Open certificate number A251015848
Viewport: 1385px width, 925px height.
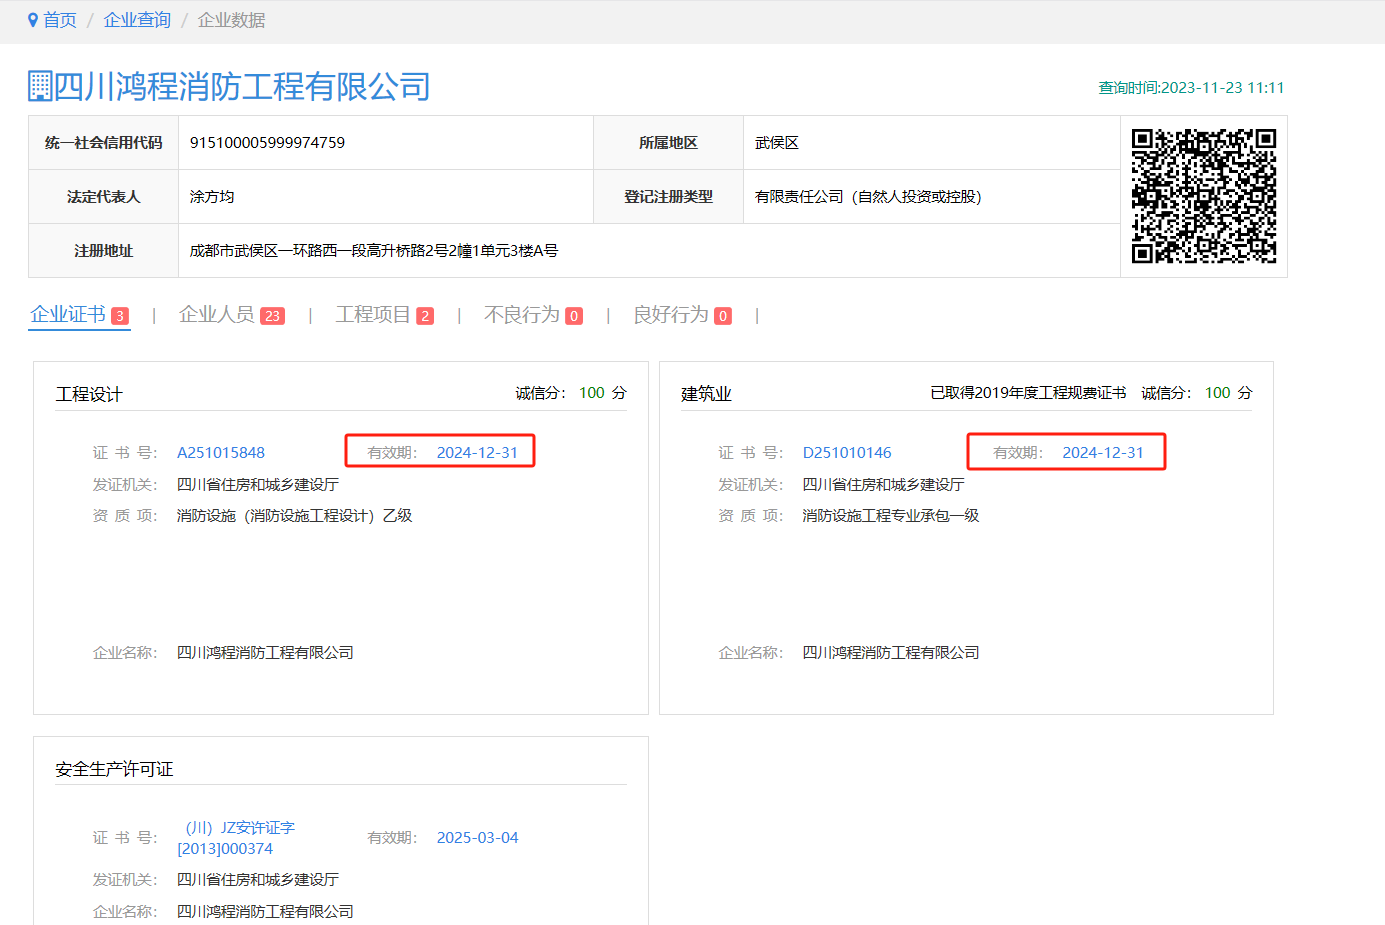tap(221, 453)
